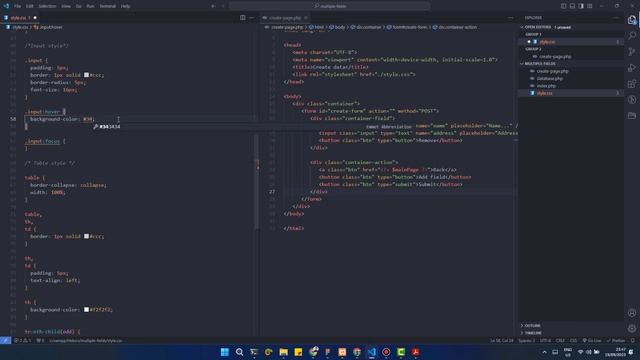The width and height of the screenshot is (640, 360).
Task: Open the Selection menu
Action: coord(47,6)
